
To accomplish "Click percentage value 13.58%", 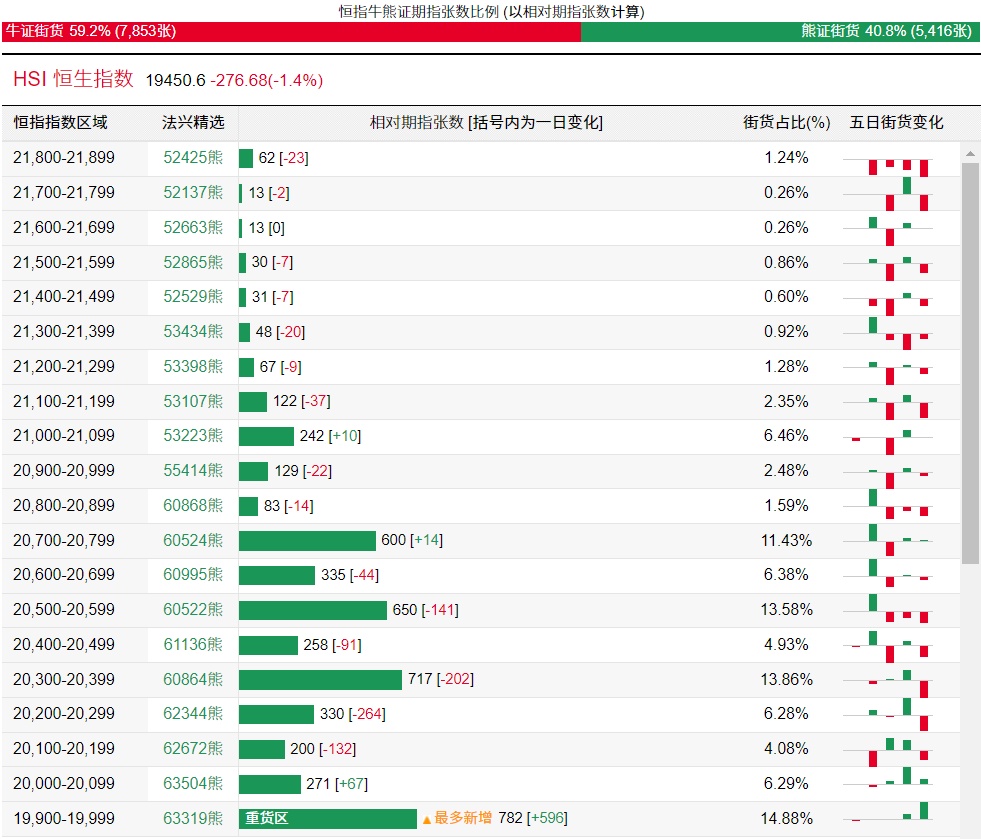I will pyautogui.click(x=786, y=609).
